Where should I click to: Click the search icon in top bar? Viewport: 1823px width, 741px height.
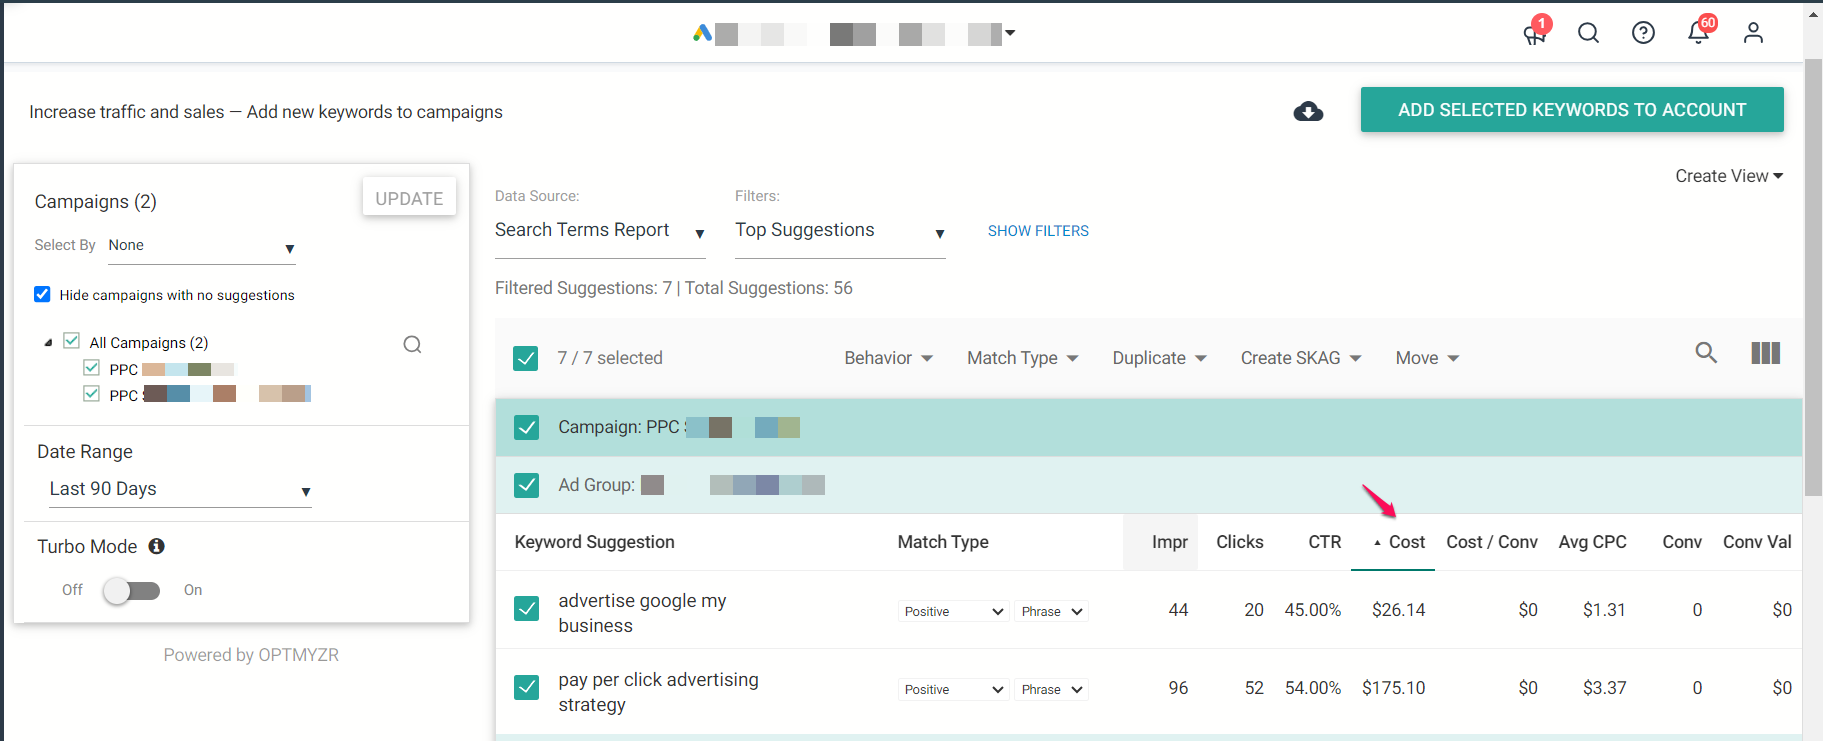coord(1588,33)
